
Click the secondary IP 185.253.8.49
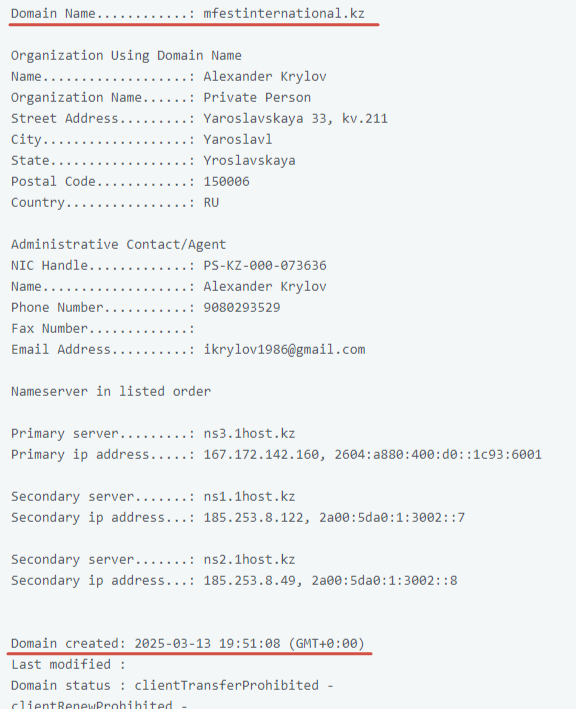pos(249,580)
